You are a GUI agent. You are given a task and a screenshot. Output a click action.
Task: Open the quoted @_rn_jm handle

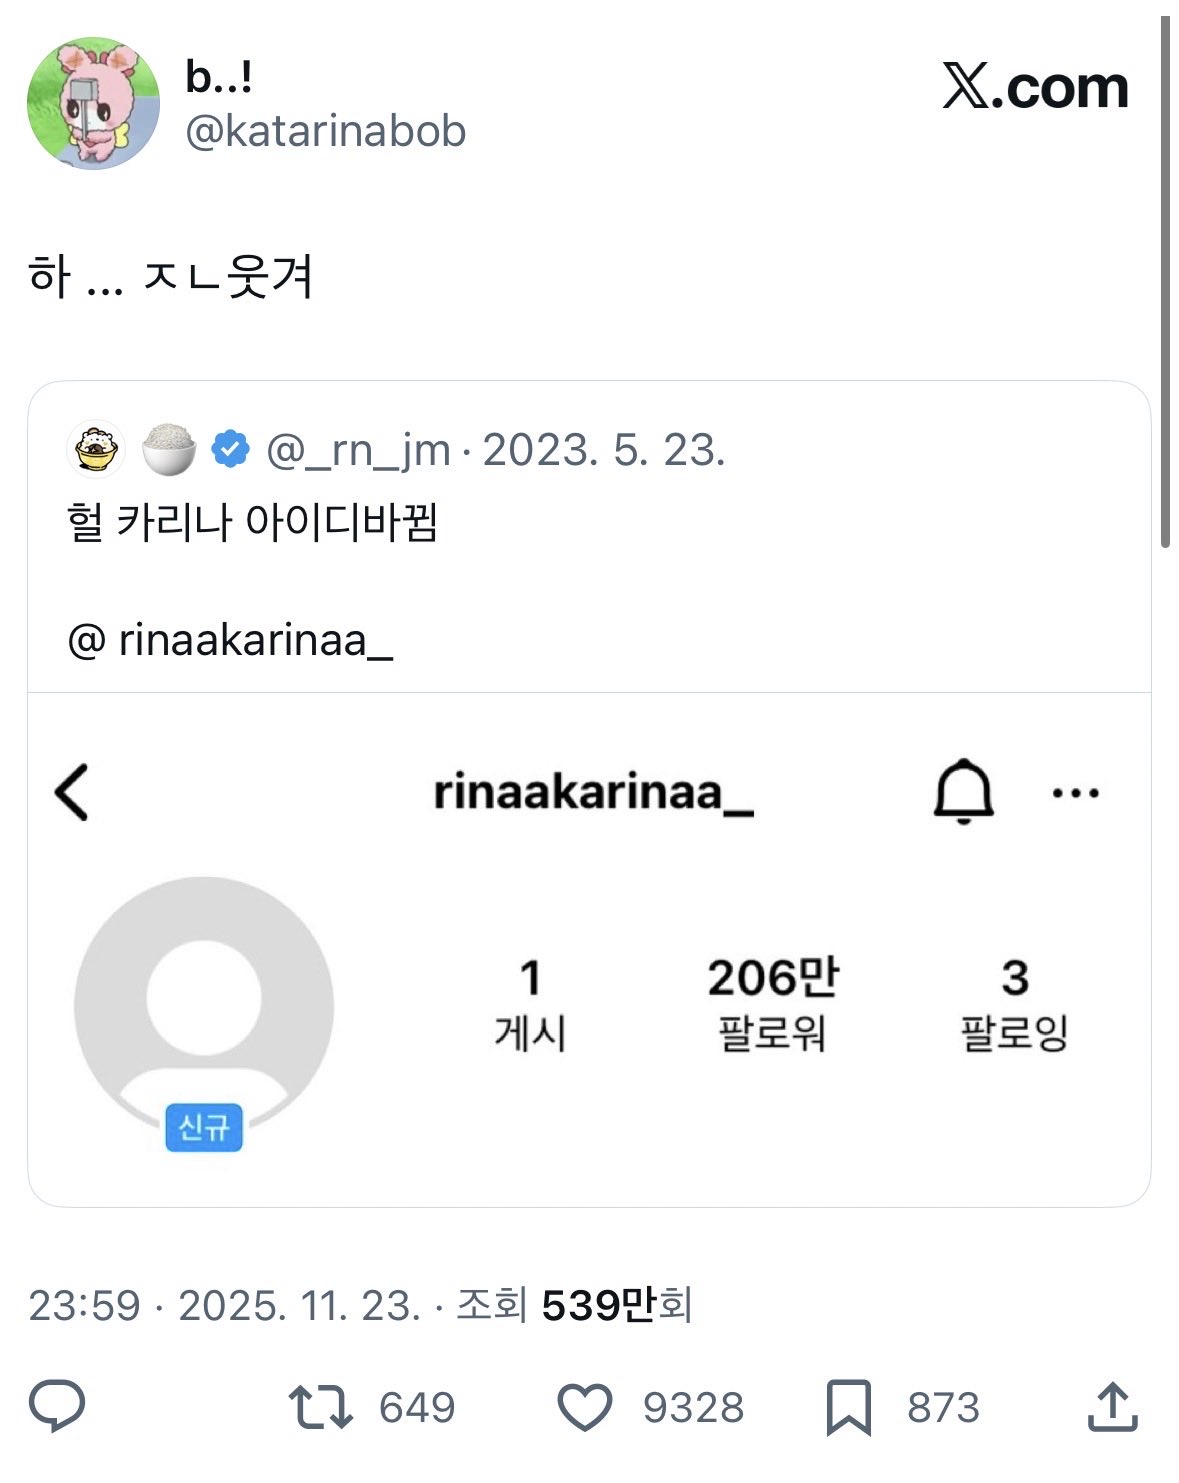click(x=358, y=450)
